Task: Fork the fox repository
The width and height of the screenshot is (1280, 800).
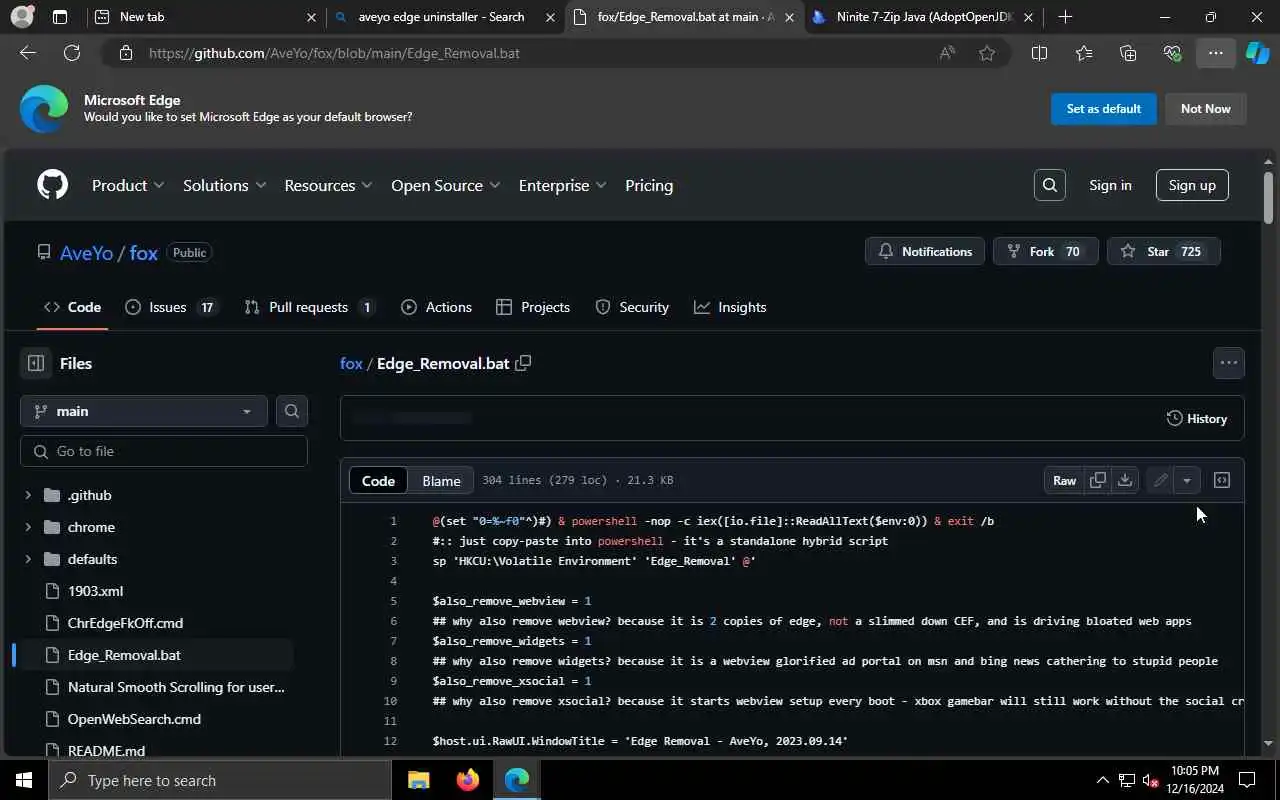Action: 1046,252
